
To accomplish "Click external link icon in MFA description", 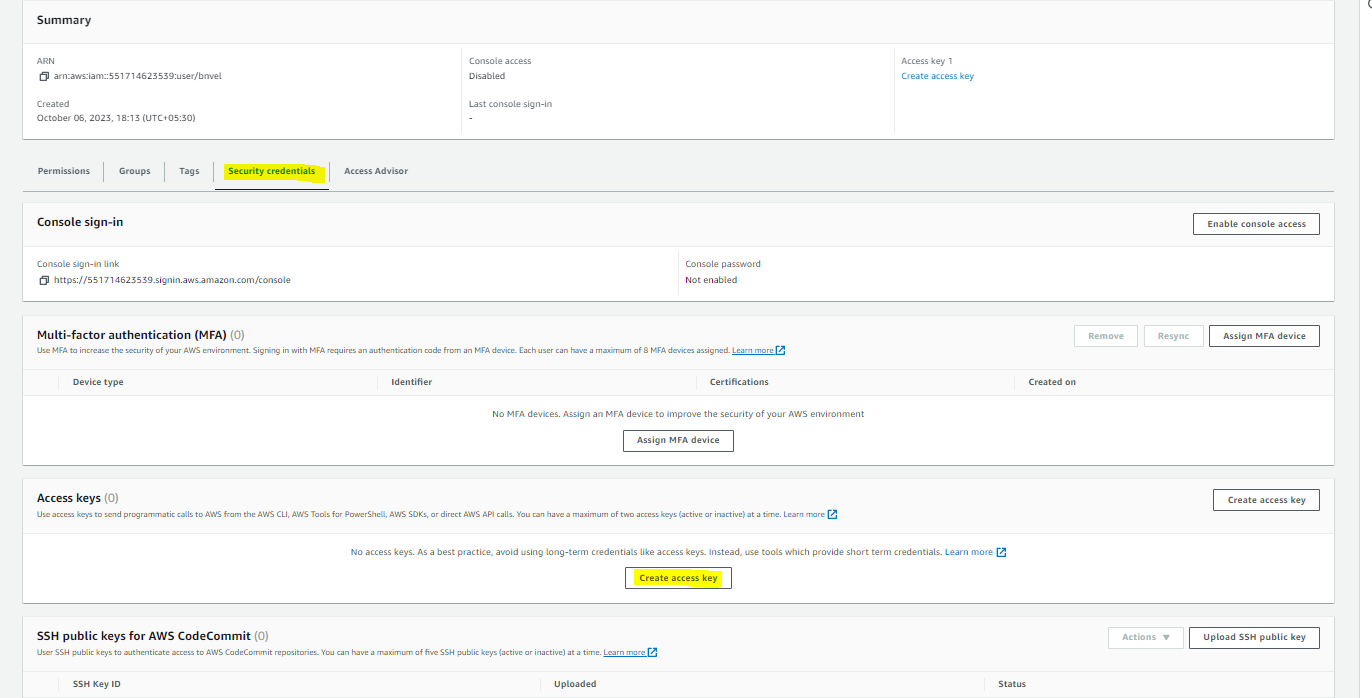I will [781, 351].
